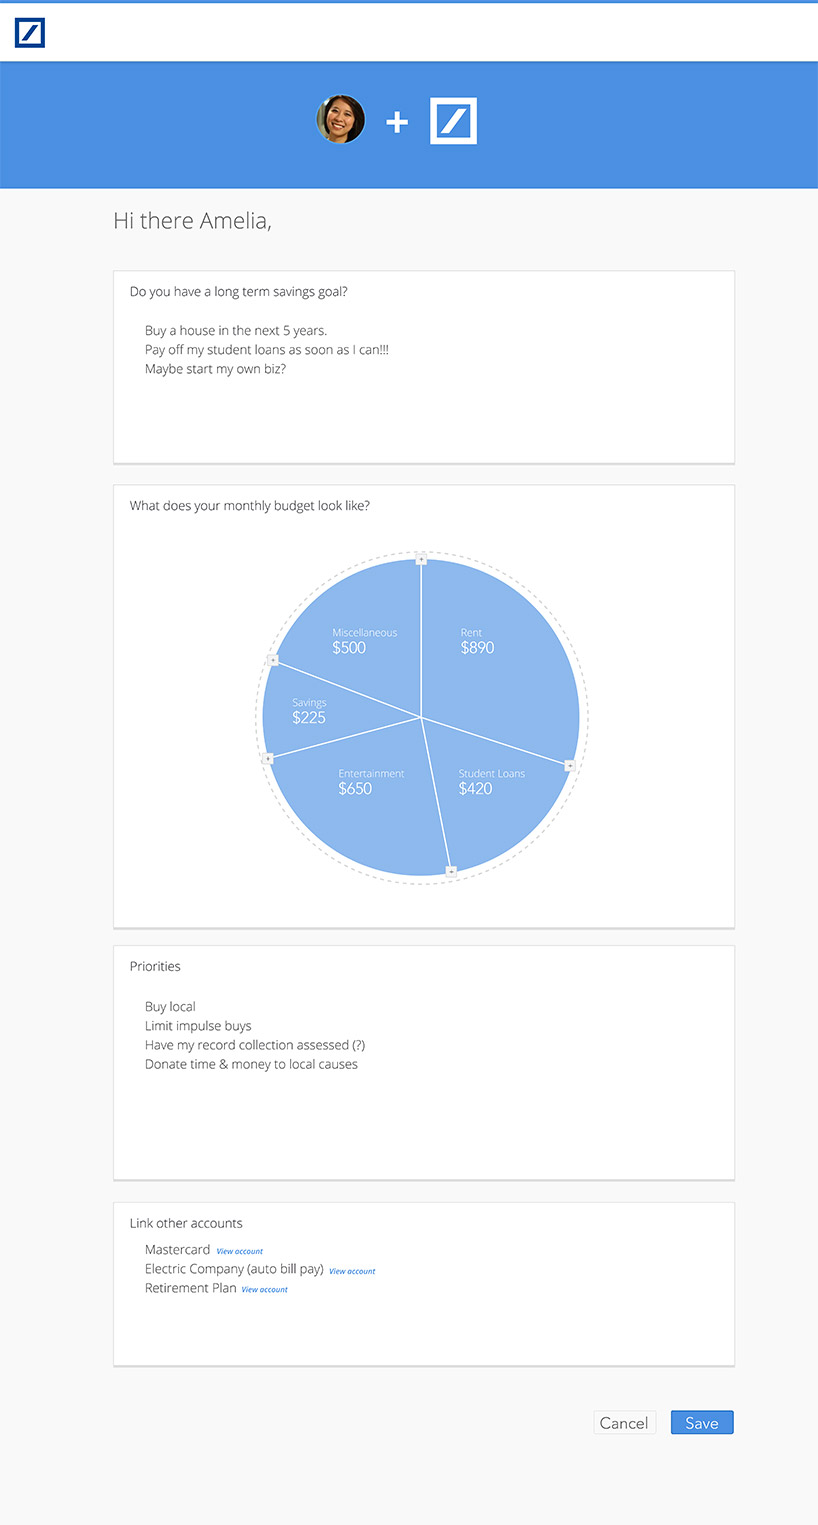Select the bottom handle between Student Loans and Entertainment

point(451,872)
